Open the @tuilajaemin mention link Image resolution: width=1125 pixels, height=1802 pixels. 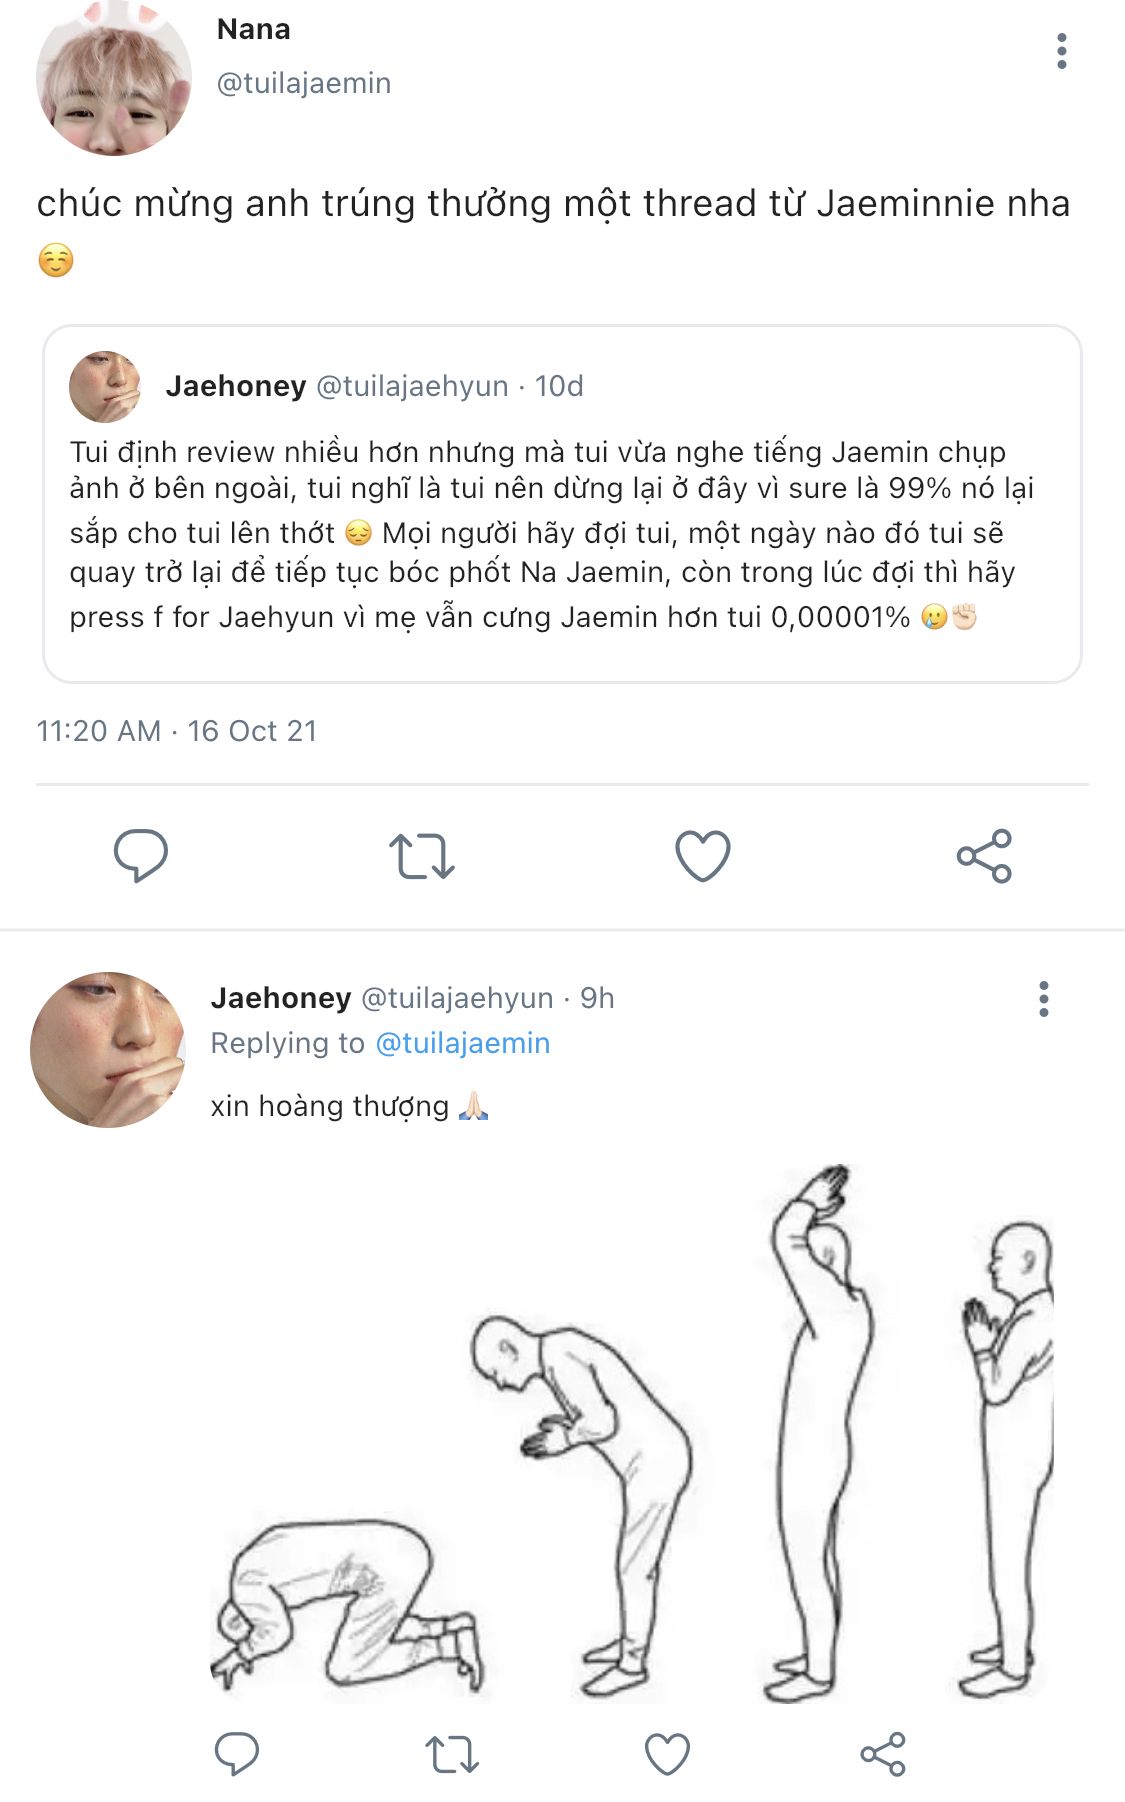[462, 1043]
